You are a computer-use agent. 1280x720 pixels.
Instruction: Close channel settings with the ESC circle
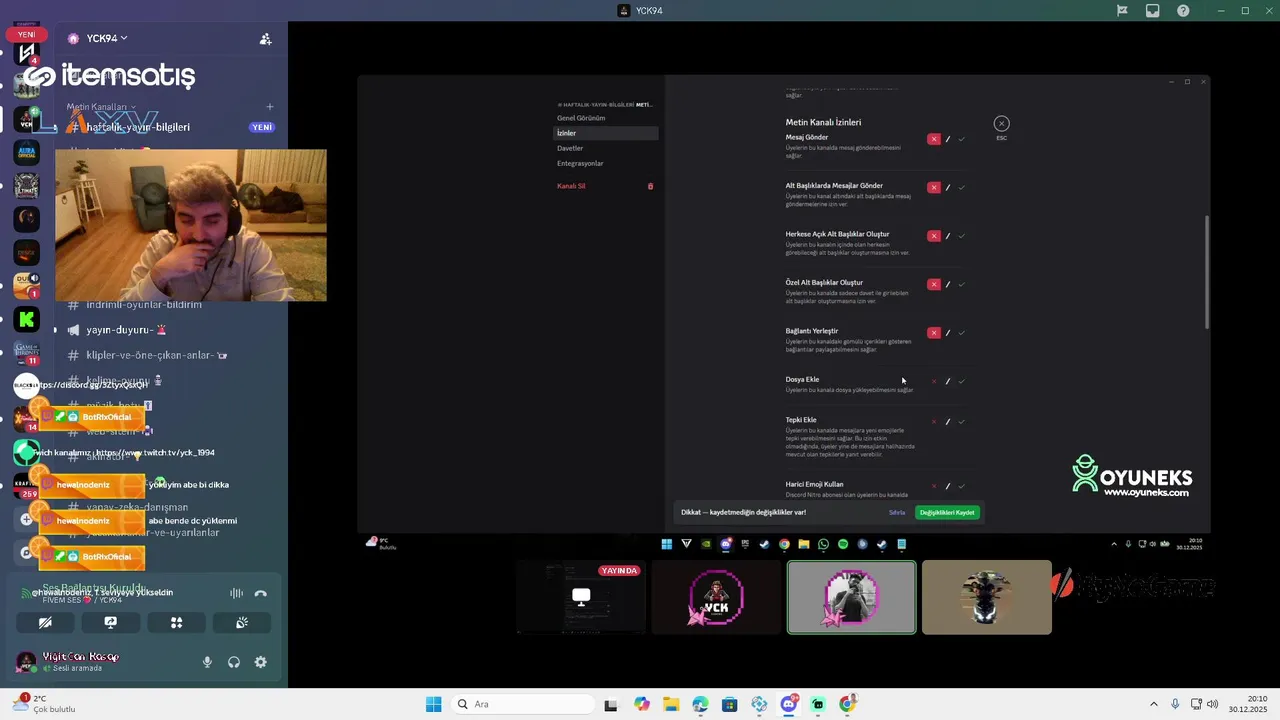(1001, 124)
